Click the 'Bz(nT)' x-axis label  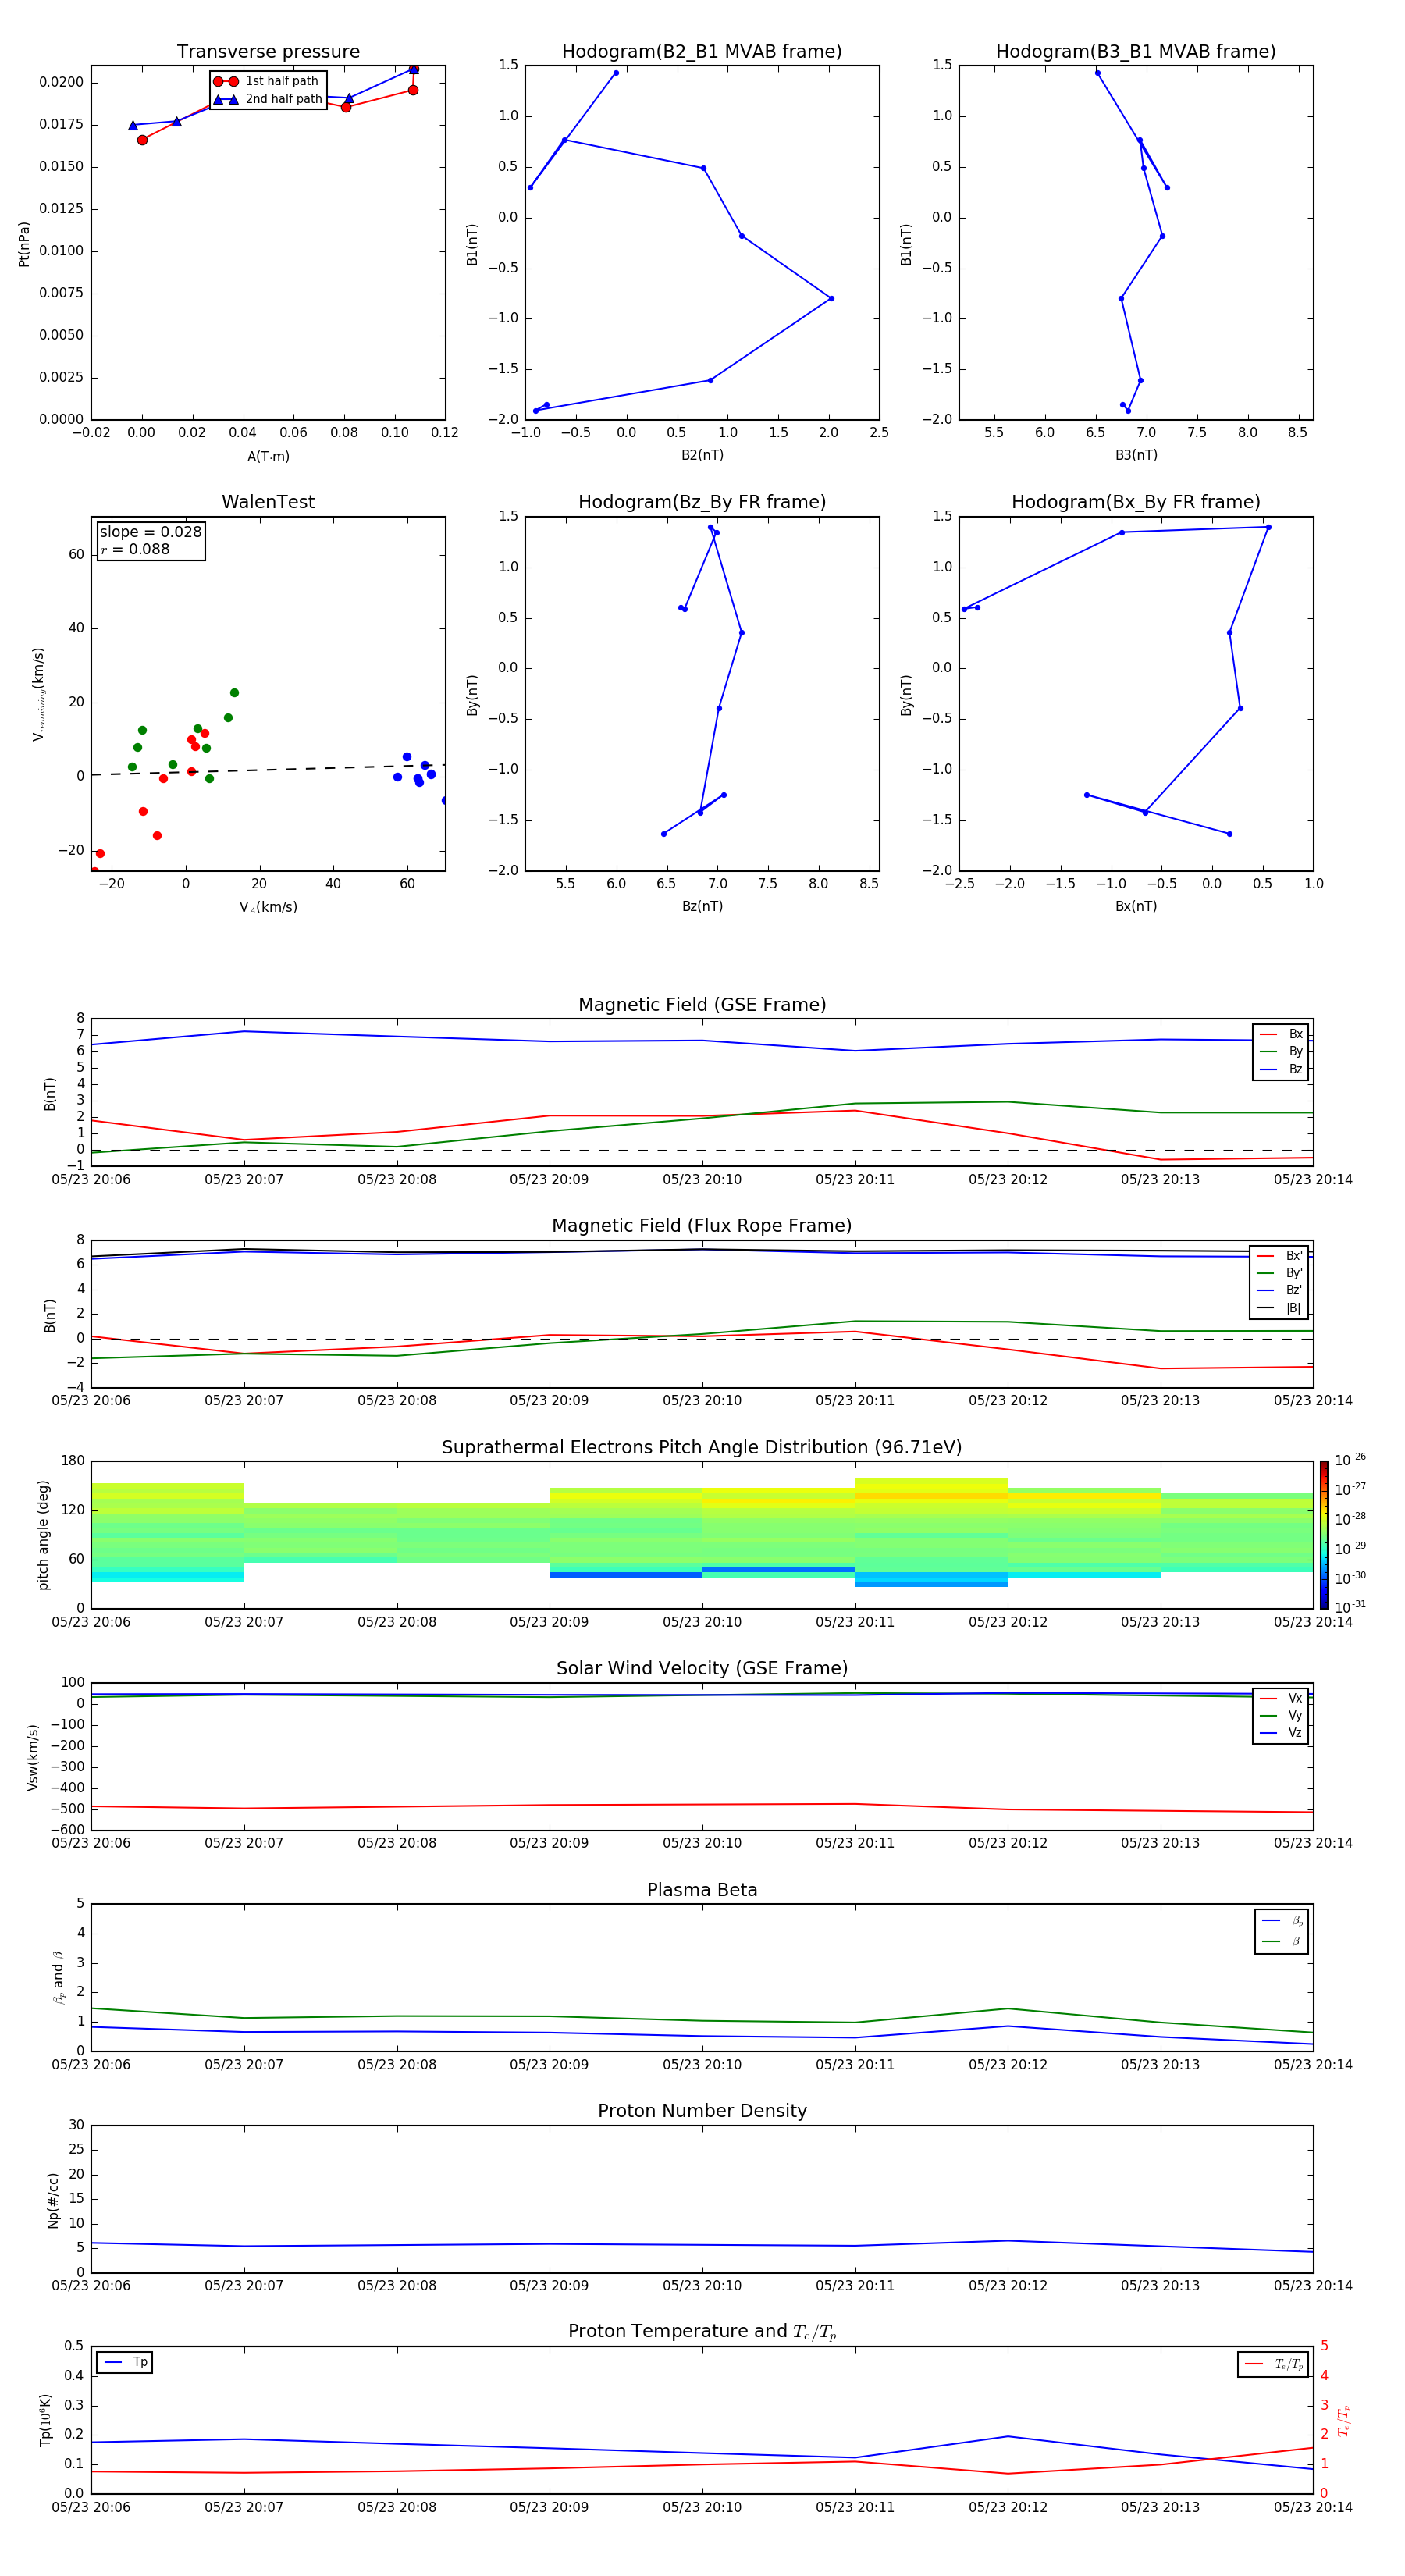tap(702, 906)
